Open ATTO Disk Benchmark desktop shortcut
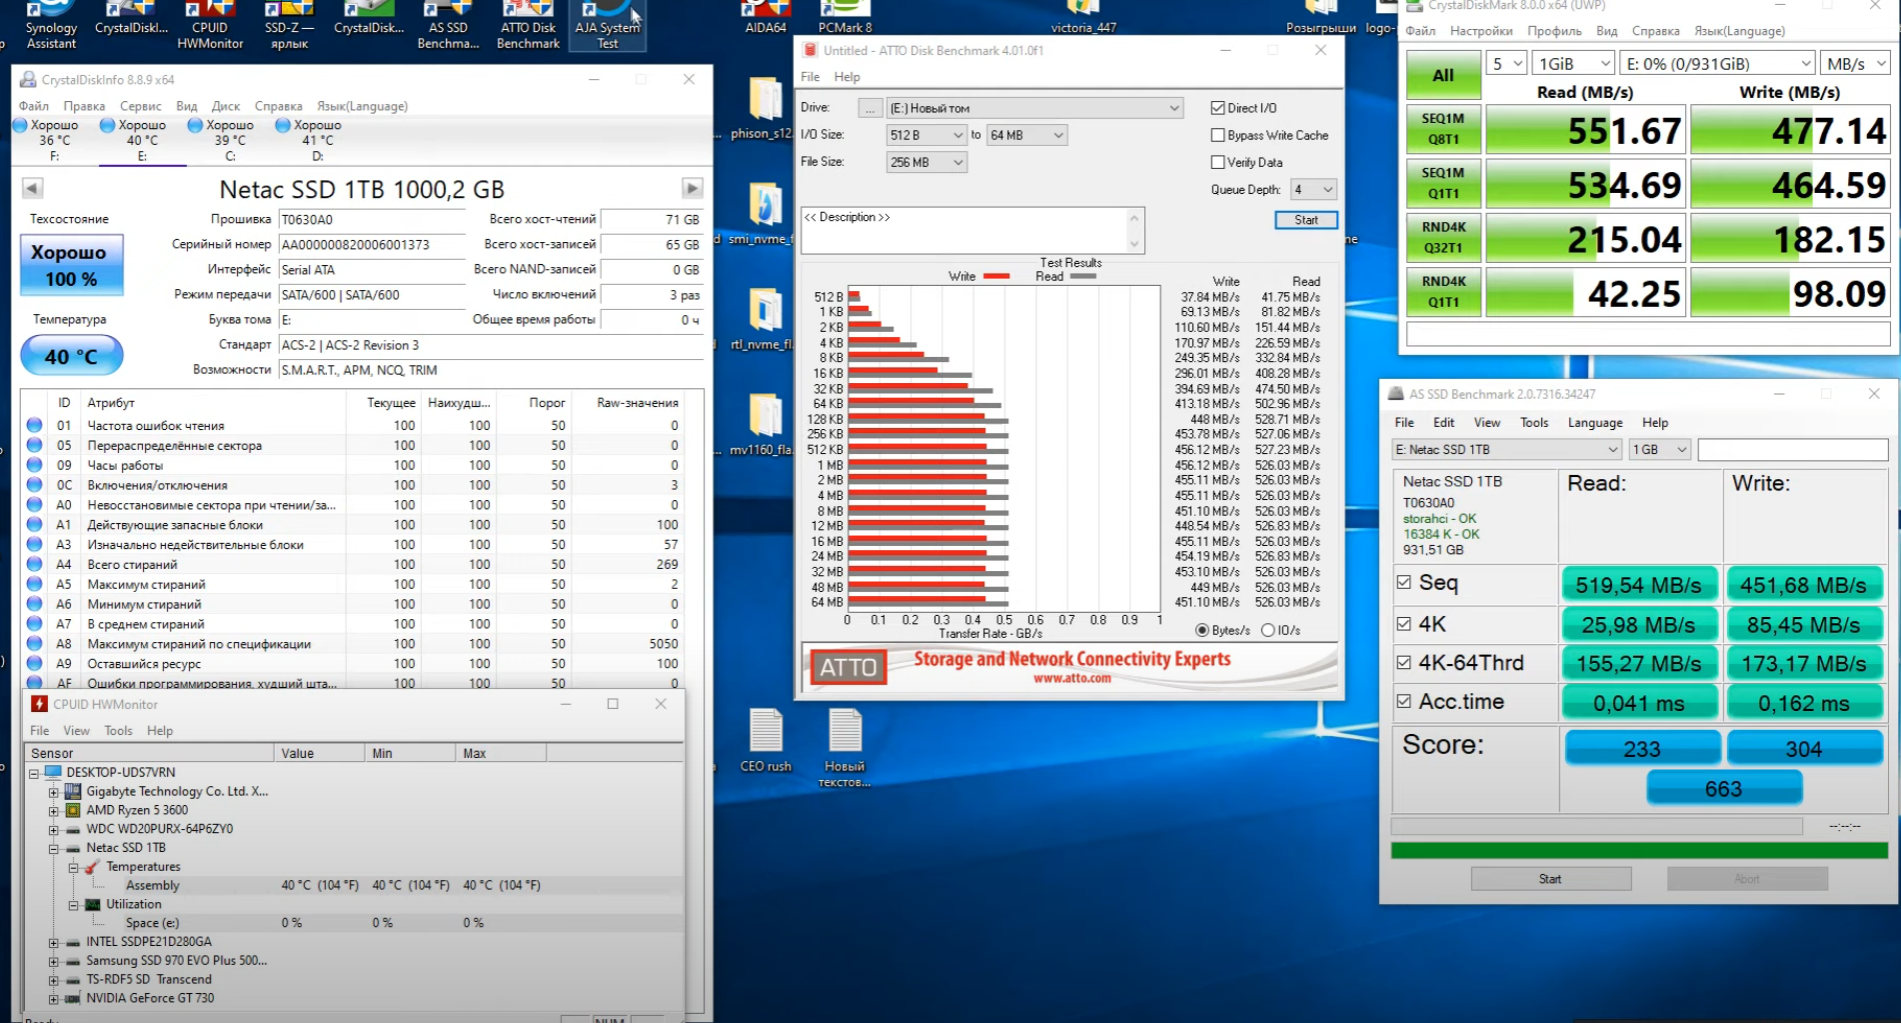The image size is (1901, 1023). coord(528,26)
